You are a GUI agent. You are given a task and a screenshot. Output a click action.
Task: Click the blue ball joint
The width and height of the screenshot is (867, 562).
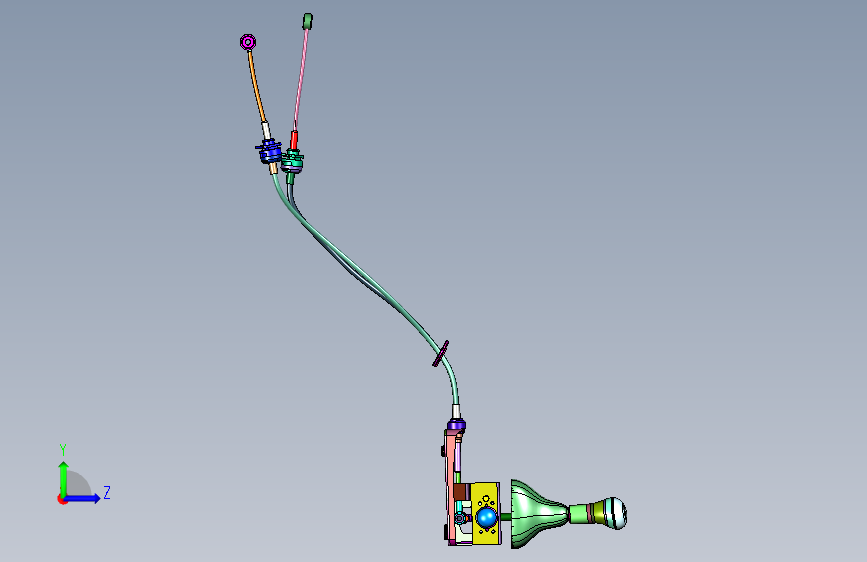click(487, 518)
